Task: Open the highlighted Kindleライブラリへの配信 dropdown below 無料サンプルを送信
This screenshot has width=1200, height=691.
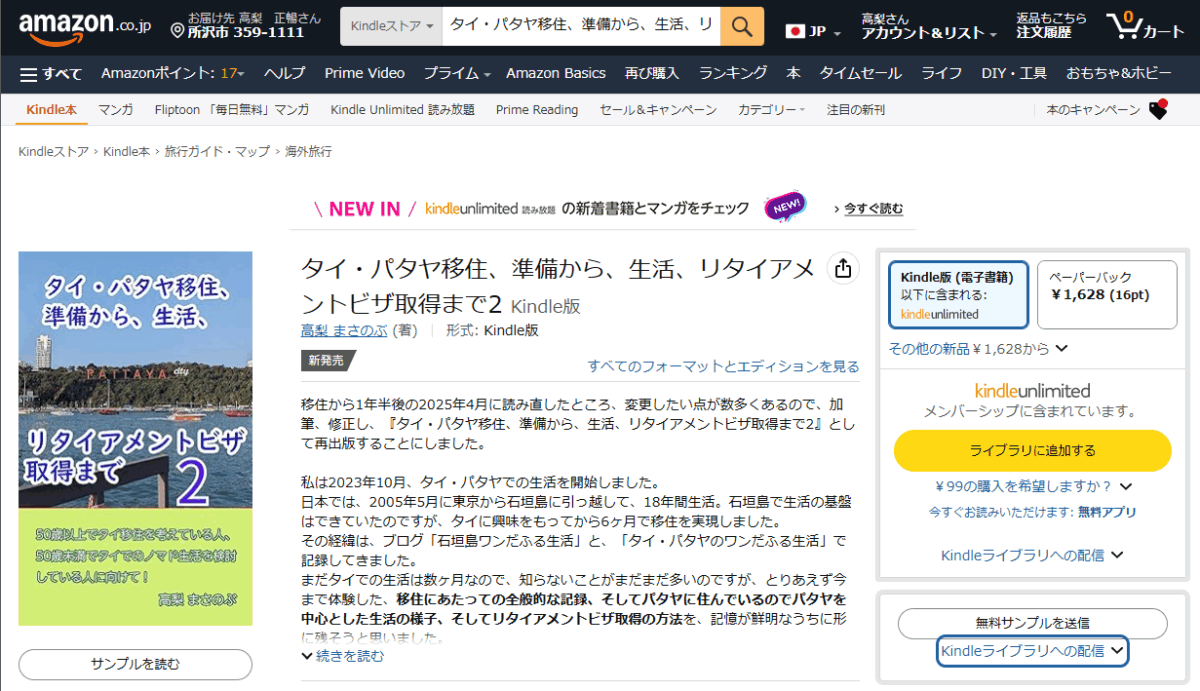Action: pos(1032,651)
